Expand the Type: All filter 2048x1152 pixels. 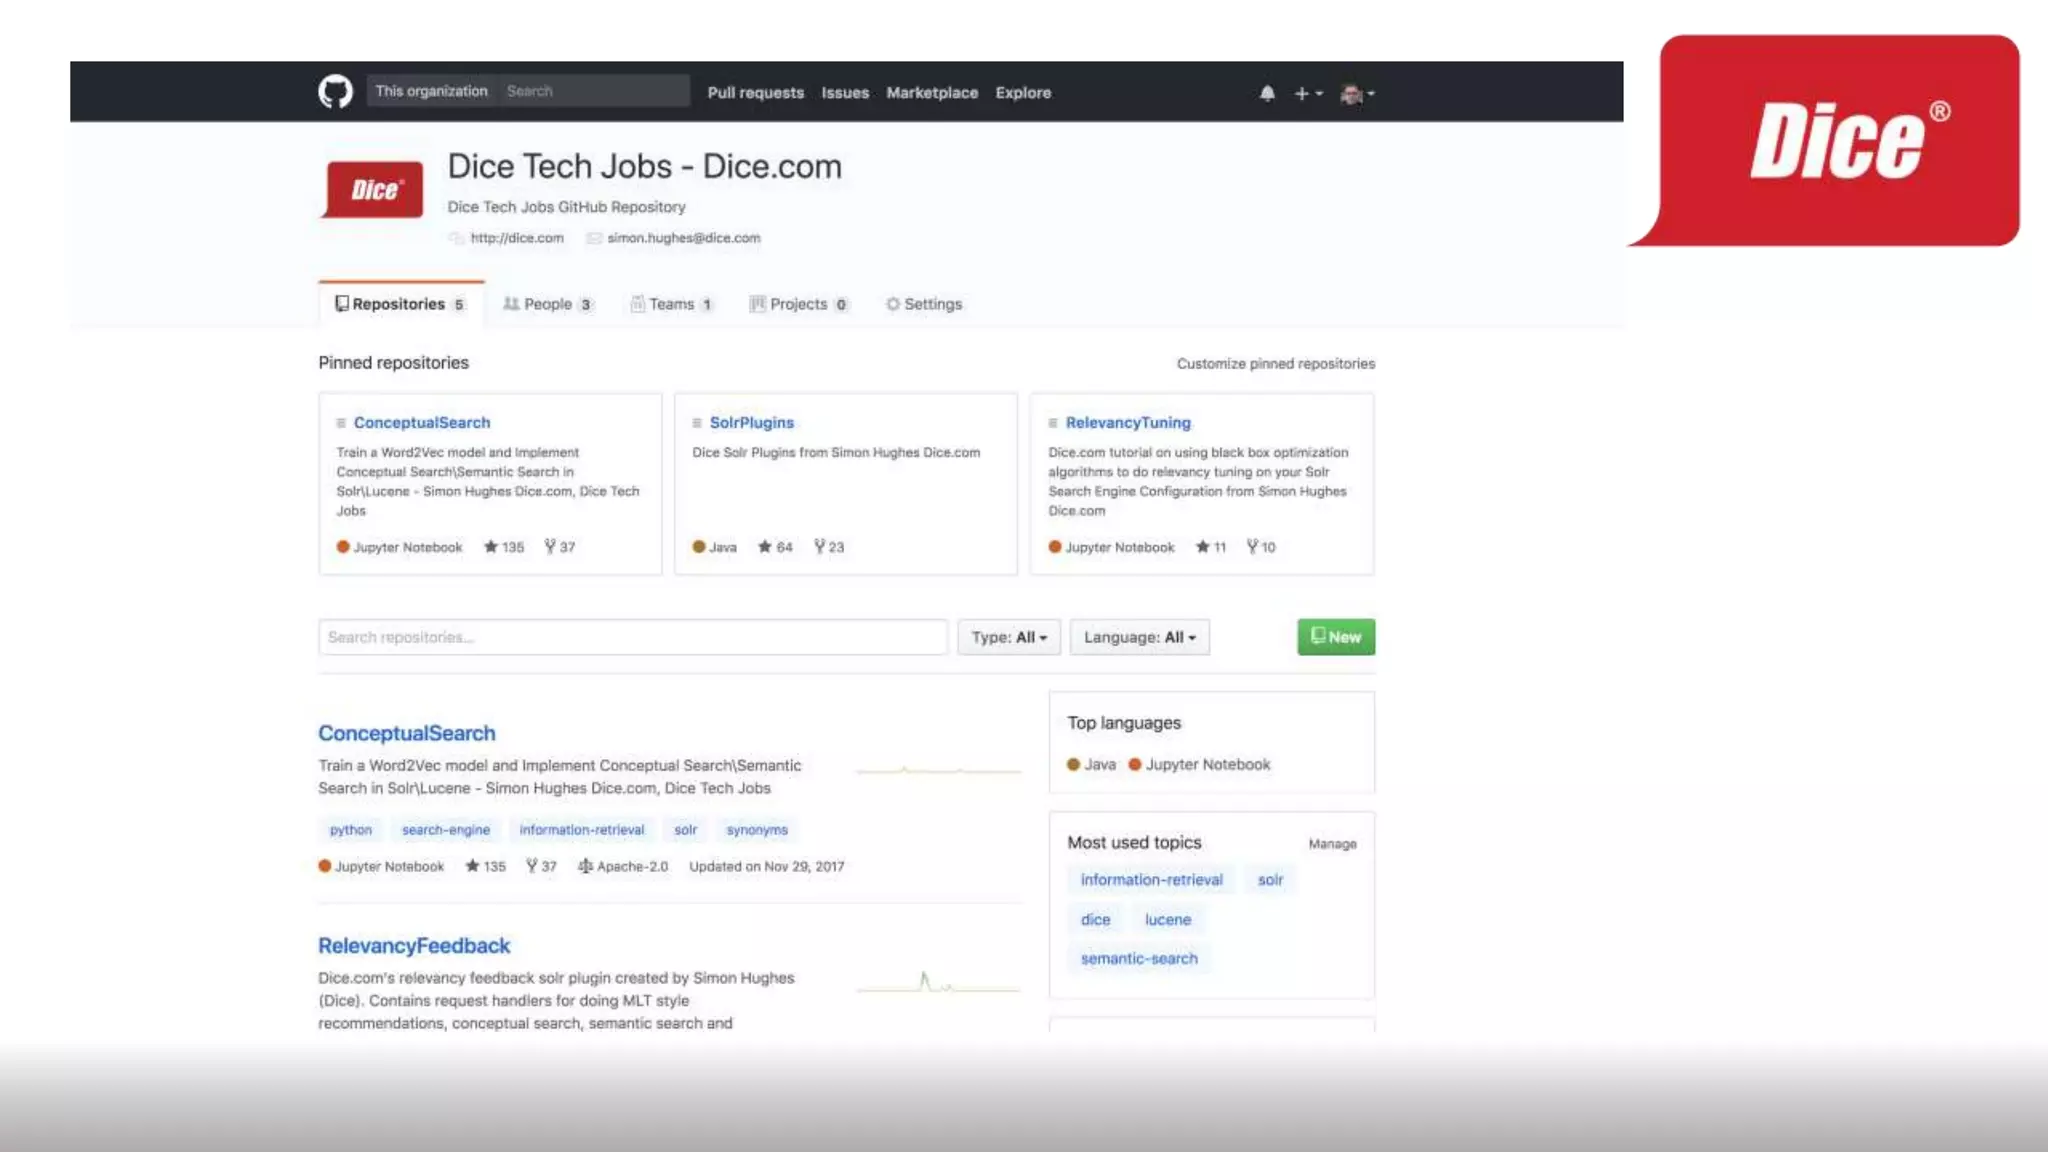[x=1008, y=637]
